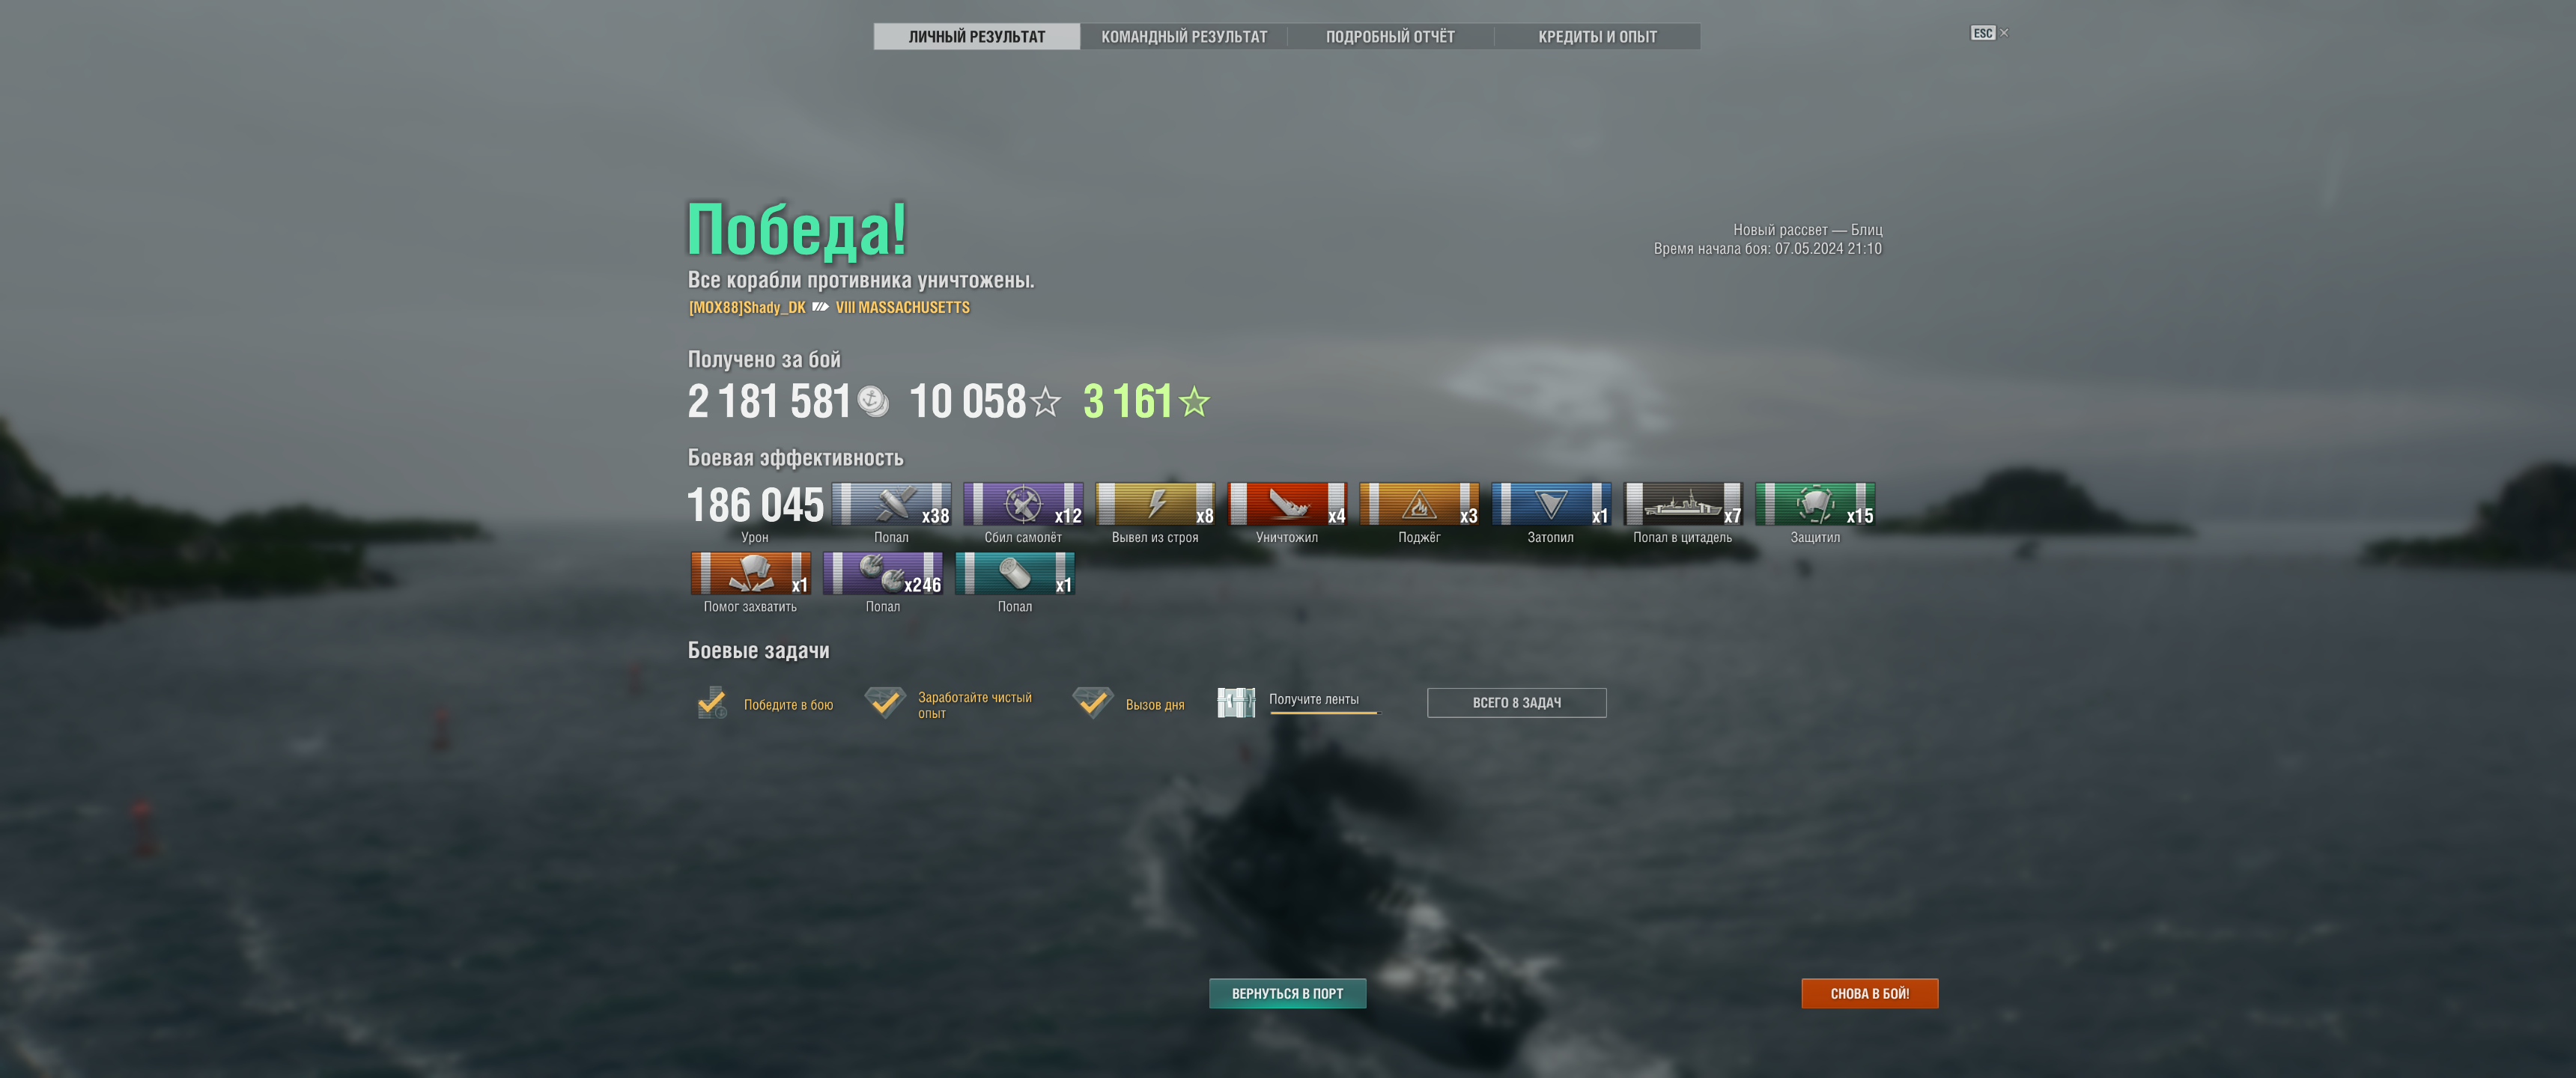This screenshot has height=1078, width=2576.
Task: Select the destroyed ships ribbon x4
Action: click(x=1287, y=504)
